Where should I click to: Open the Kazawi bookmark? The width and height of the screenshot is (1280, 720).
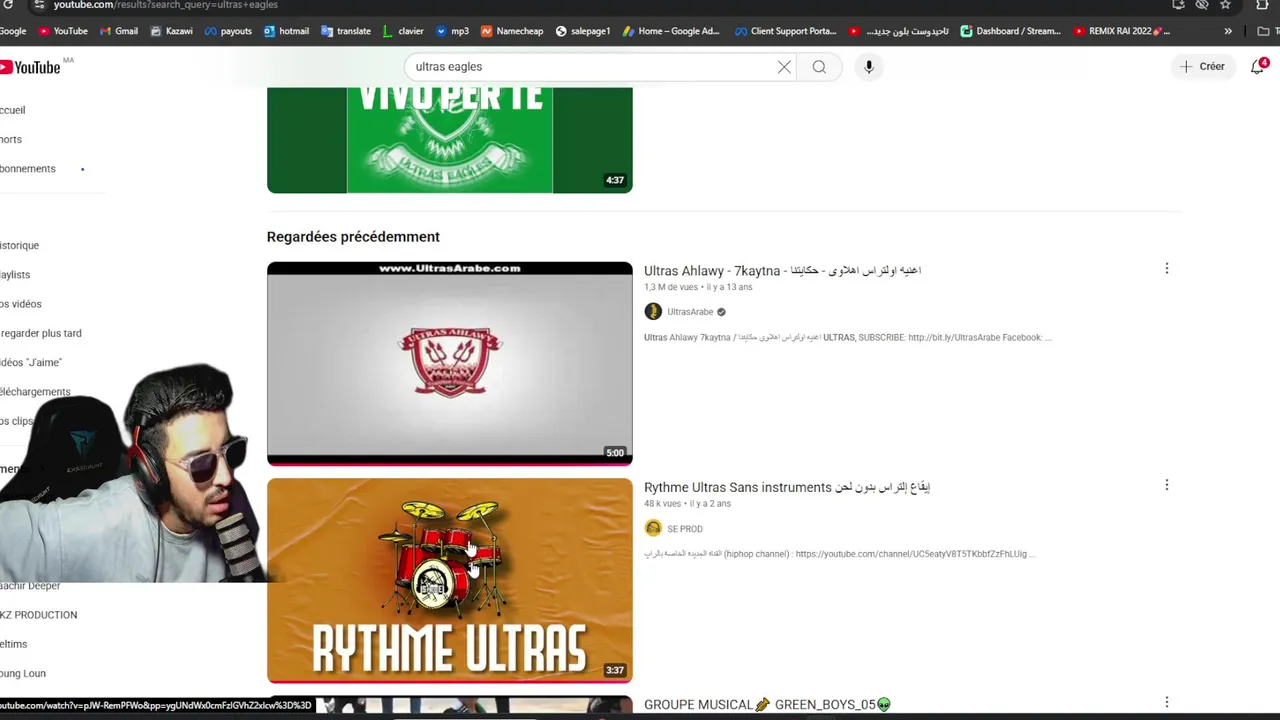click(x=171, y=31)
